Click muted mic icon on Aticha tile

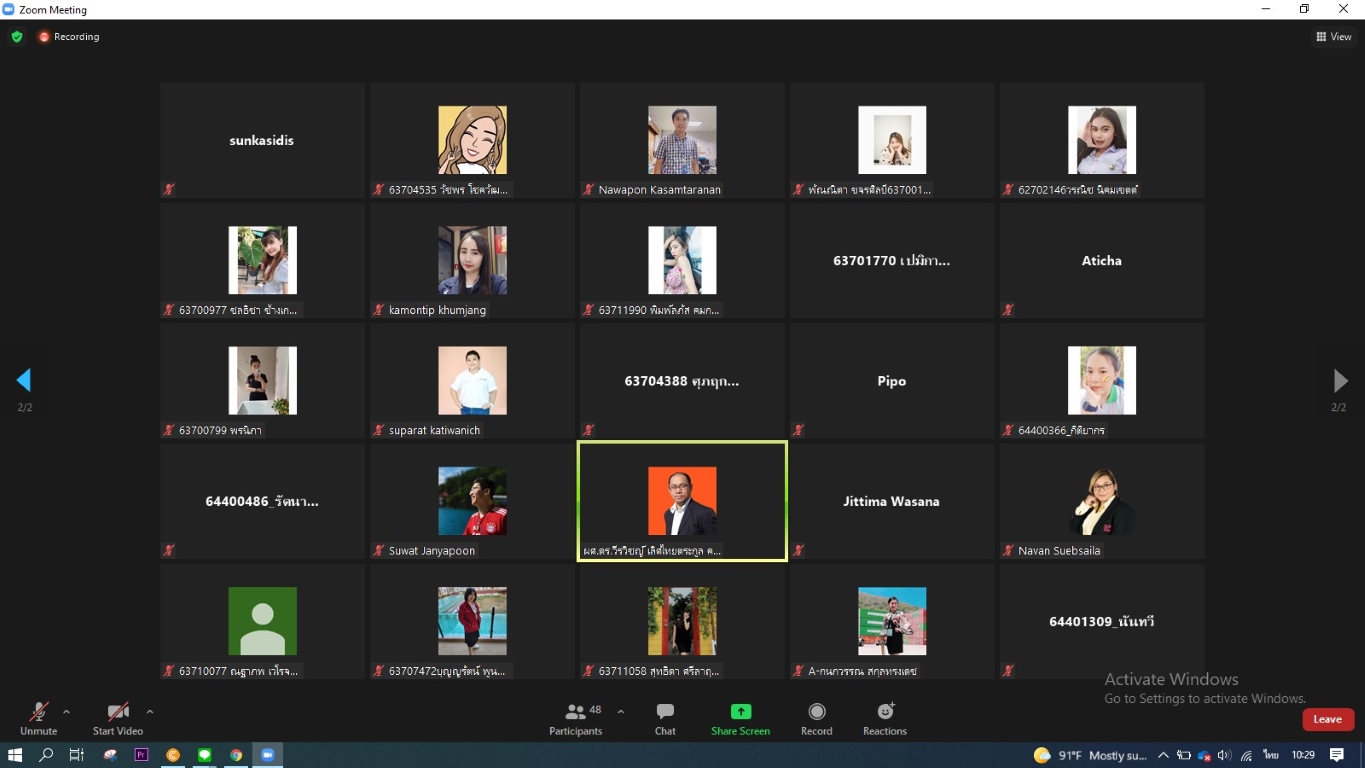pyautogui.click(x=1008, y=310)
